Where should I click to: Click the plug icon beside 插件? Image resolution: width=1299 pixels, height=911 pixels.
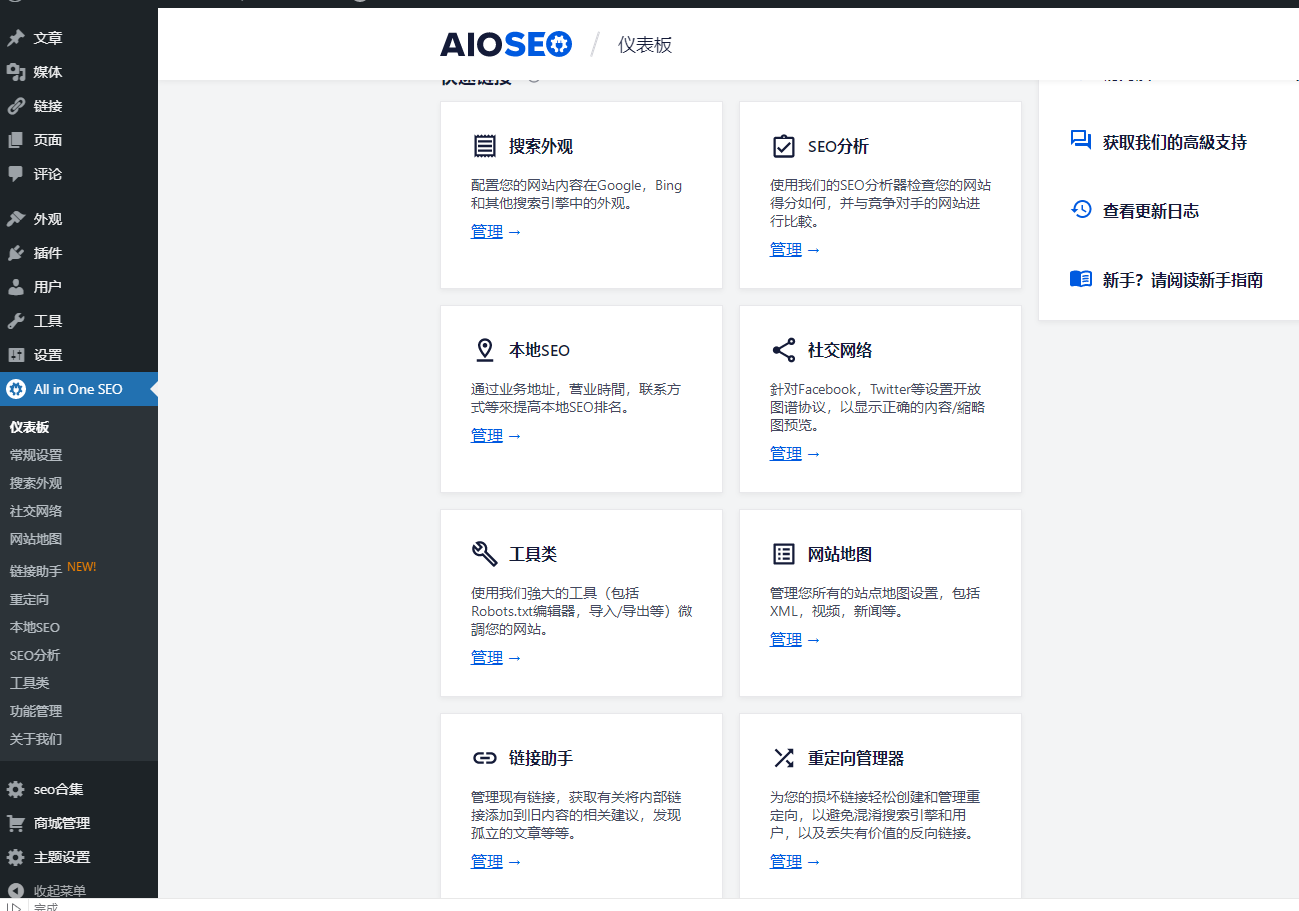pos(16,253)
